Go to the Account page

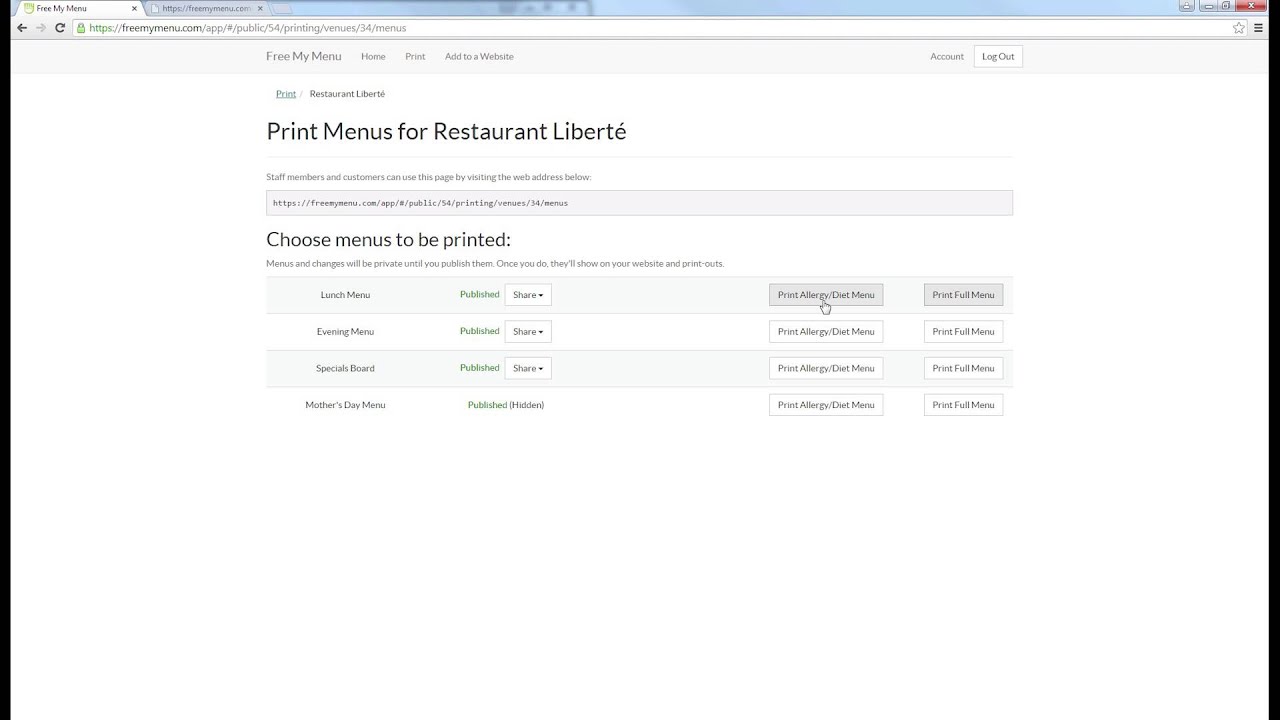(x=947, y=56)
